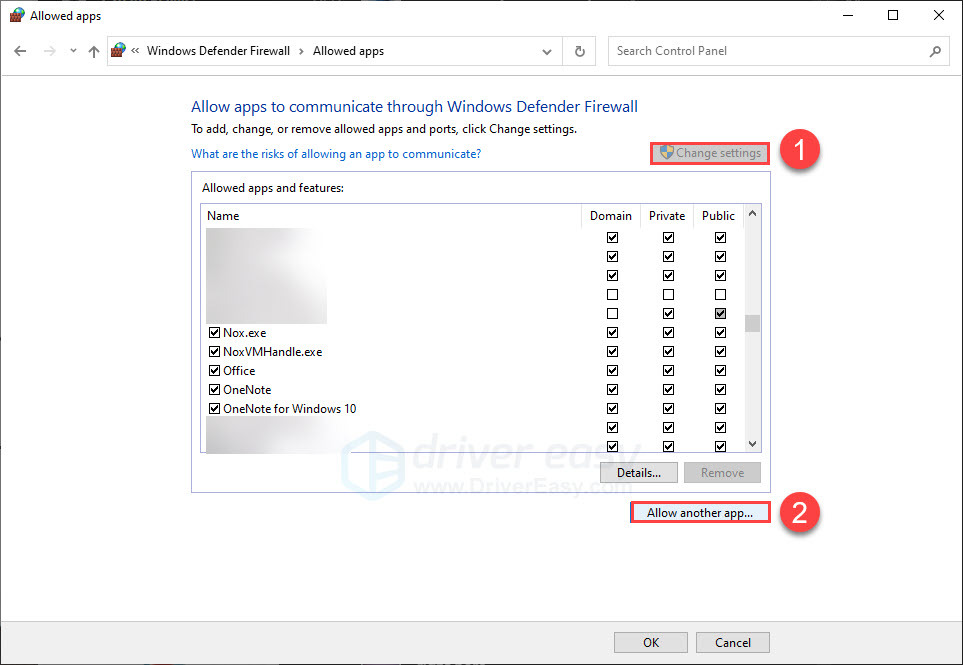
Task: Open the risks of allowing an app link
Action: (336, 154)
